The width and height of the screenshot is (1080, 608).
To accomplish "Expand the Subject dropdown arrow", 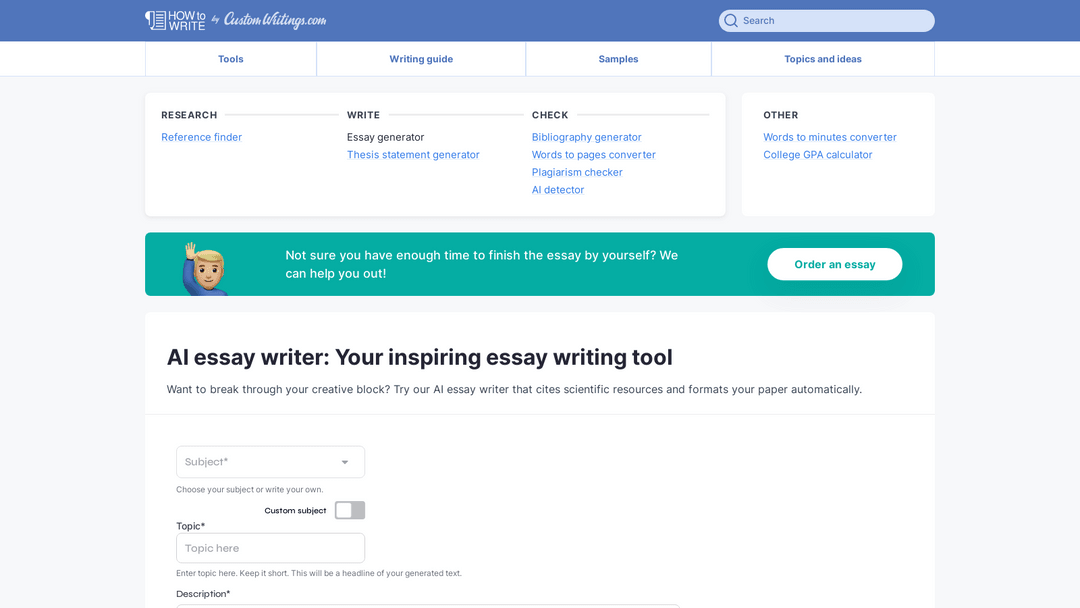I will (x=345, y=462).
